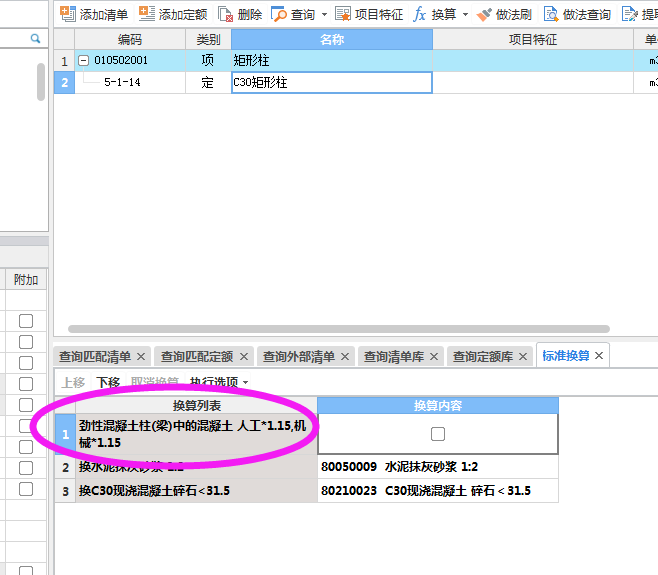
Task: Click the C30矩形柱 name input cell
Action: (332, 82)
